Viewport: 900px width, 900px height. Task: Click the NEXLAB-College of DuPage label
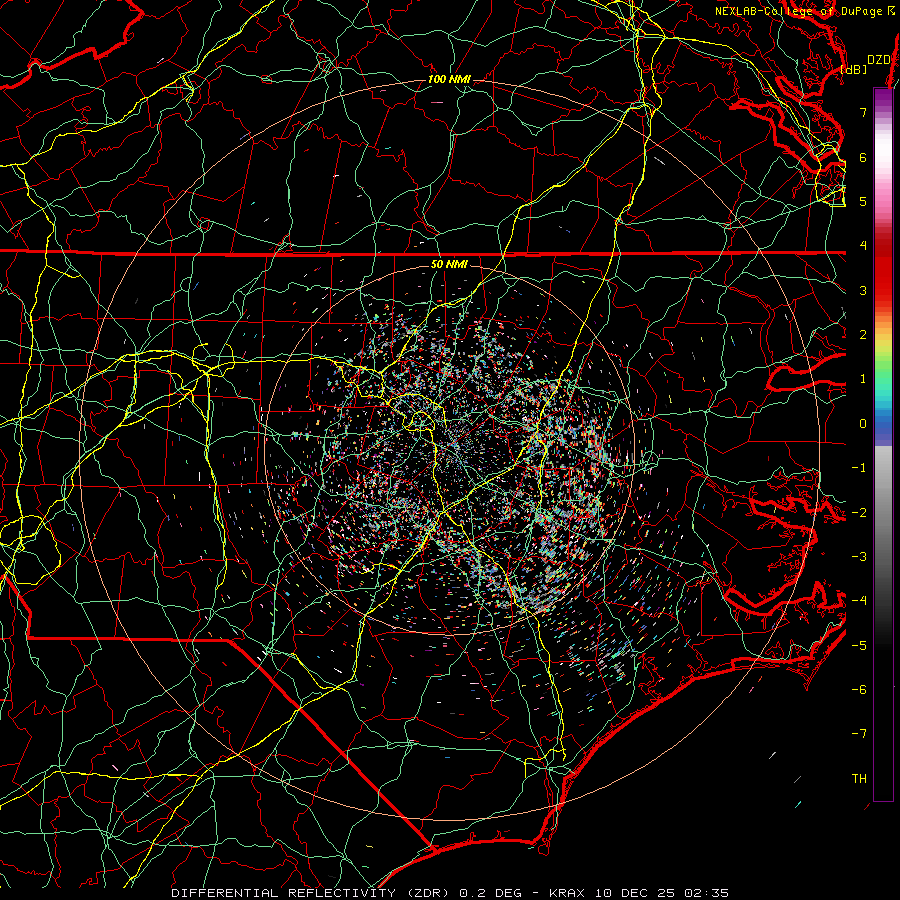(798, 11)
